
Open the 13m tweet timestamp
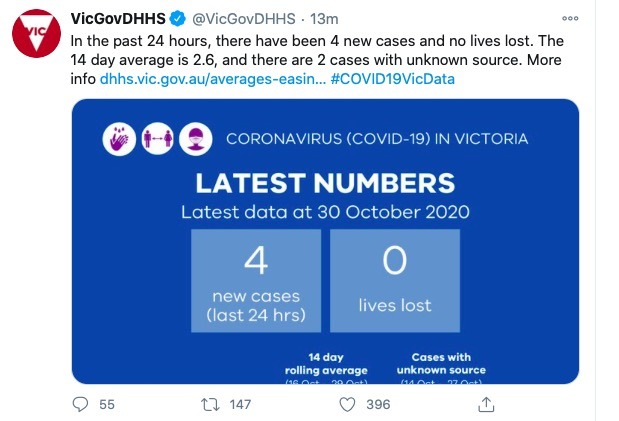(x=324, y=19)
